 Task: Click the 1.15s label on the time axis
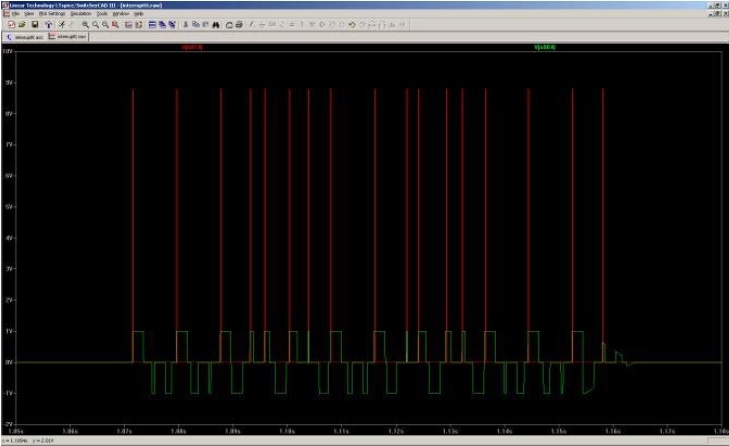coord(558,432)
